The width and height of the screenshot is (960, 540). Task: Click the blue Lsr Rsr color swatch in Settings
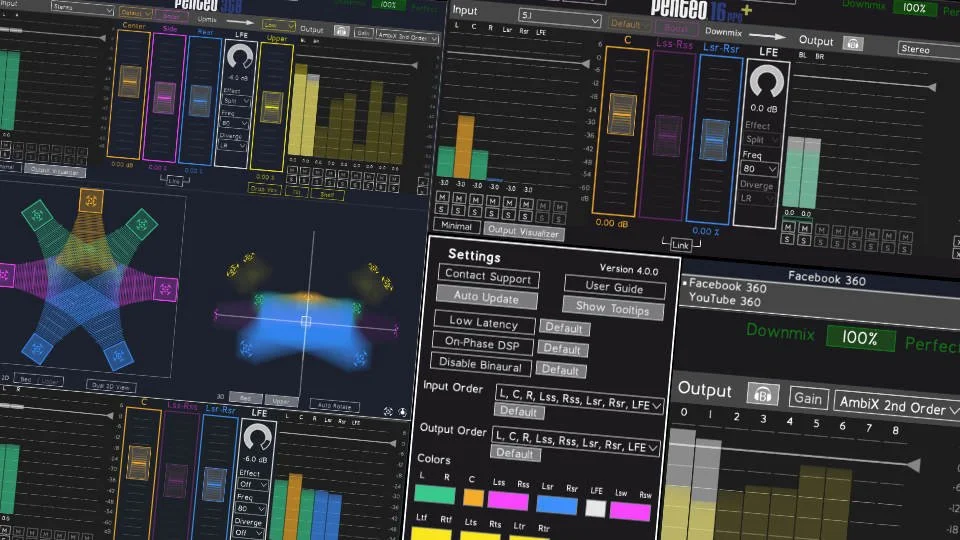click(557, 505)
